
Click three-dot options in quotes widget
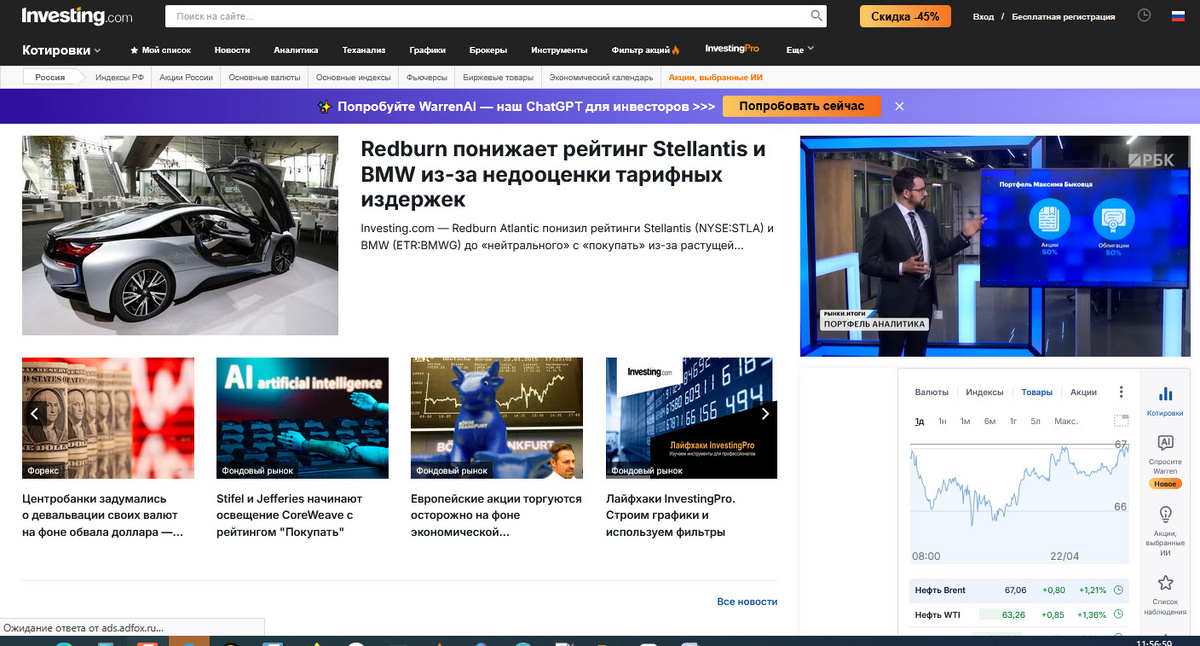pos(1121,392)
